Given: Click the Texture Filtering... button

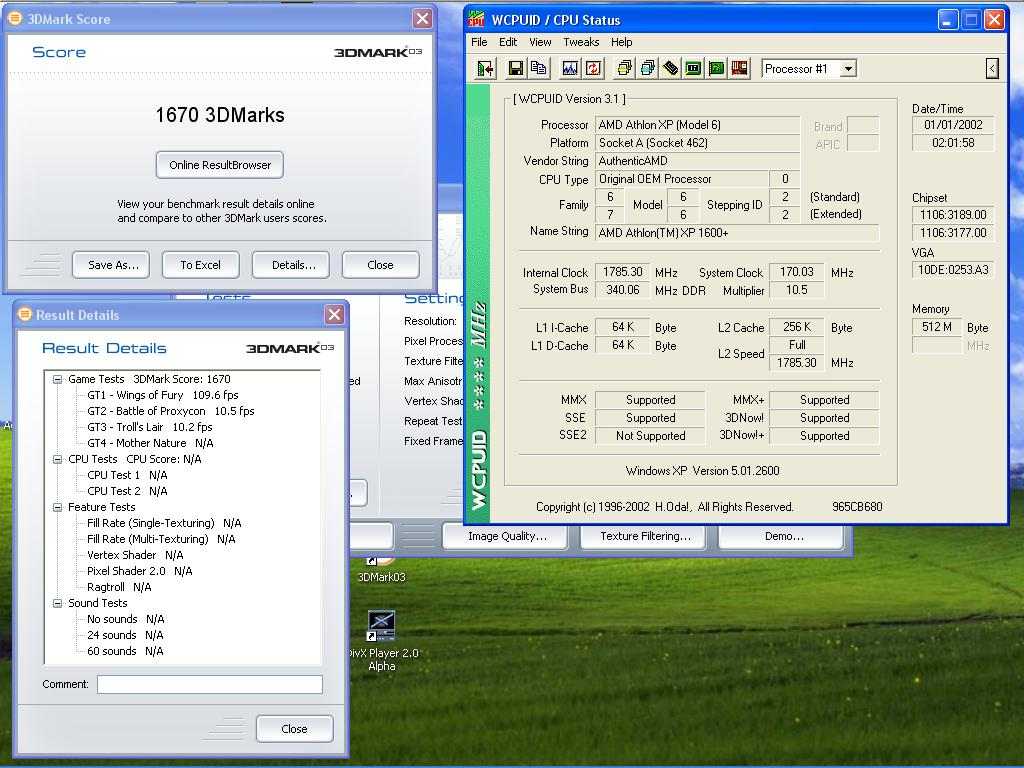Looking at the screenshot, I should [645, 536].
